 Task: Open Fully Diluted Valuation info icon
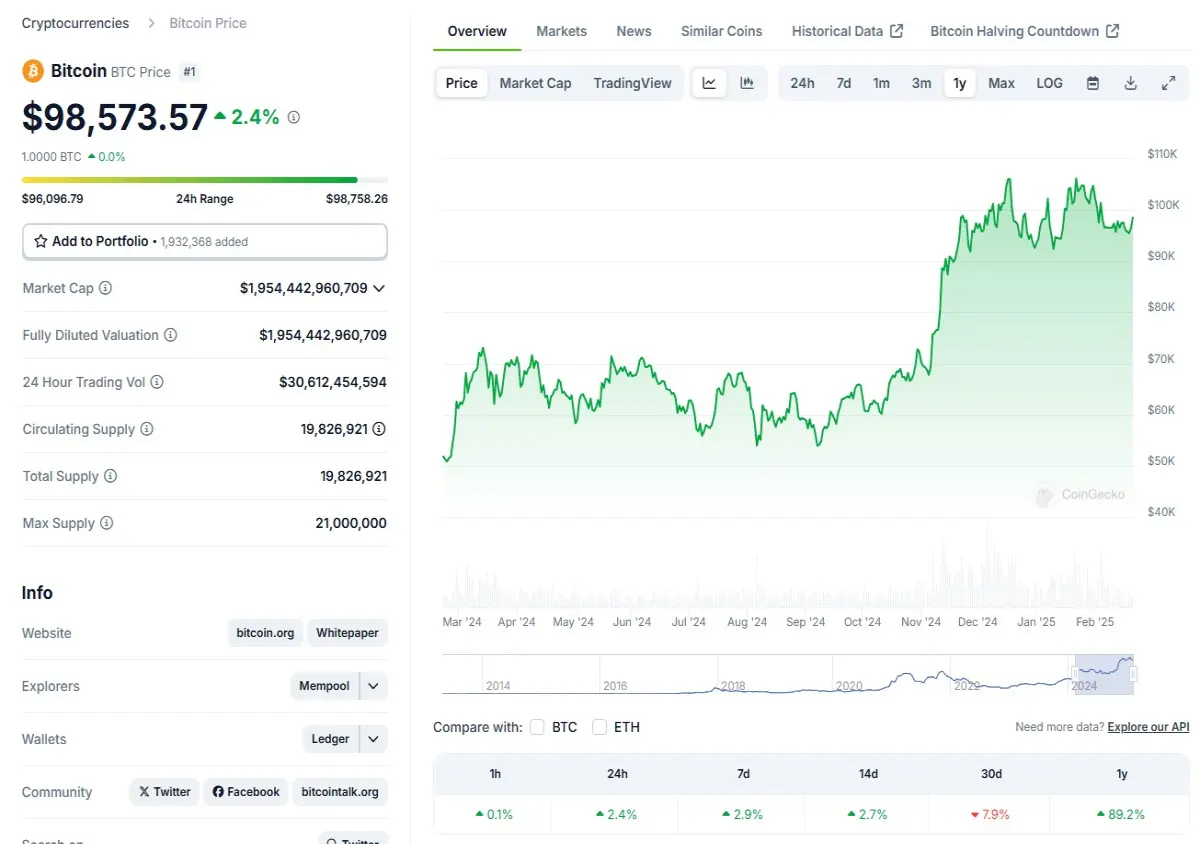coord(170,335)
